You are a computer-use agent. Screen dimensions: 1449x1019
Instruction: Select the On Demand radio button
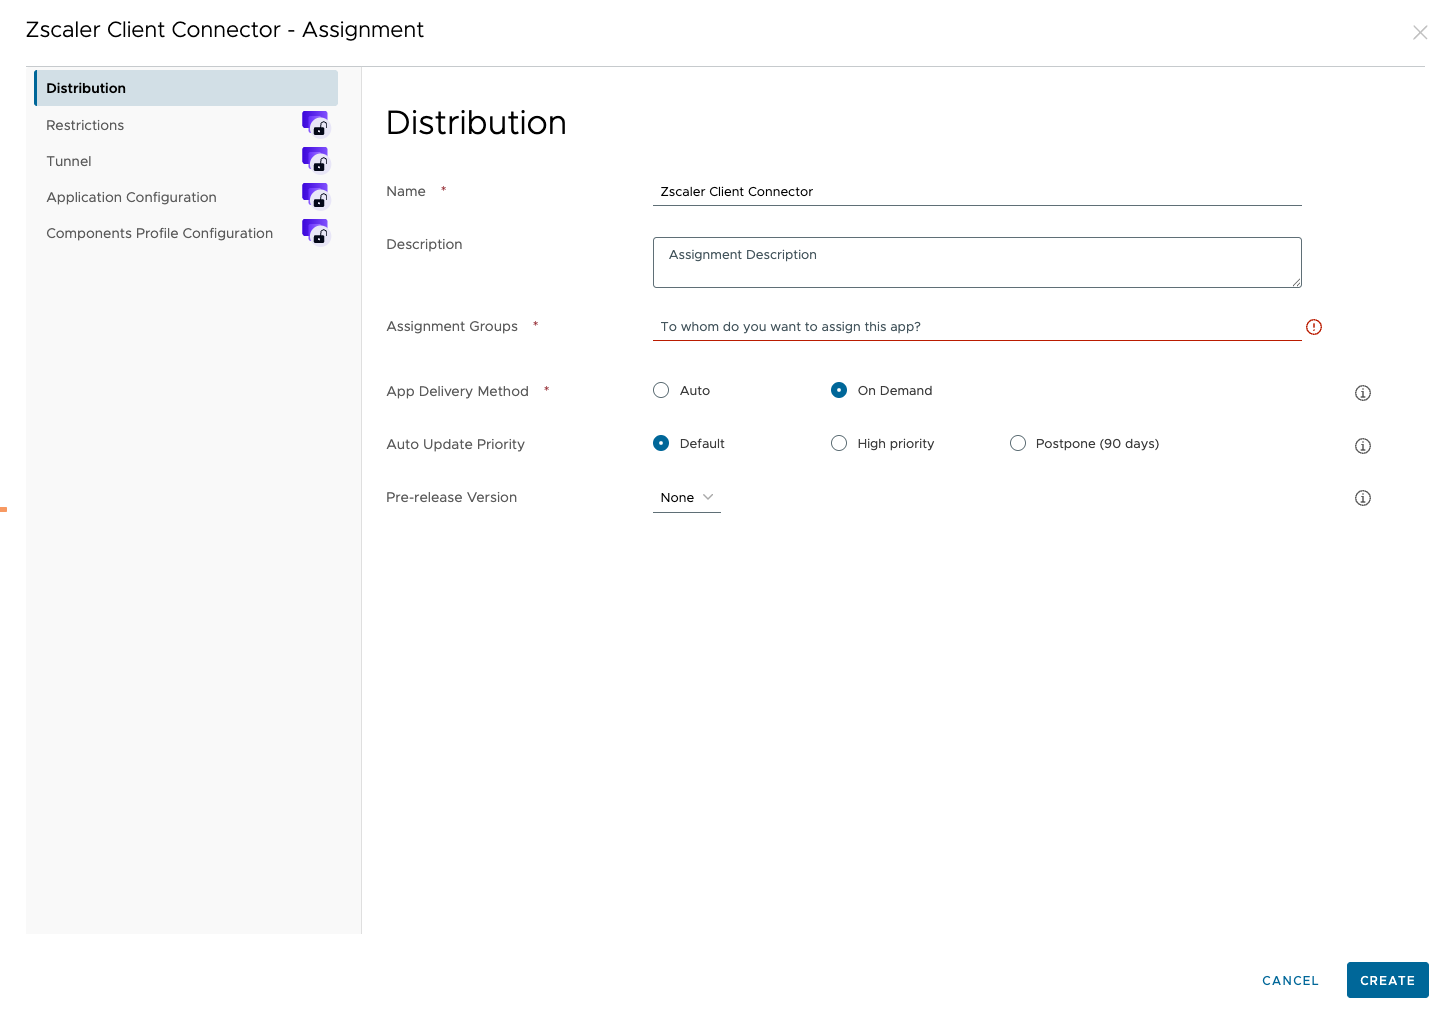[x=839, y=390]
